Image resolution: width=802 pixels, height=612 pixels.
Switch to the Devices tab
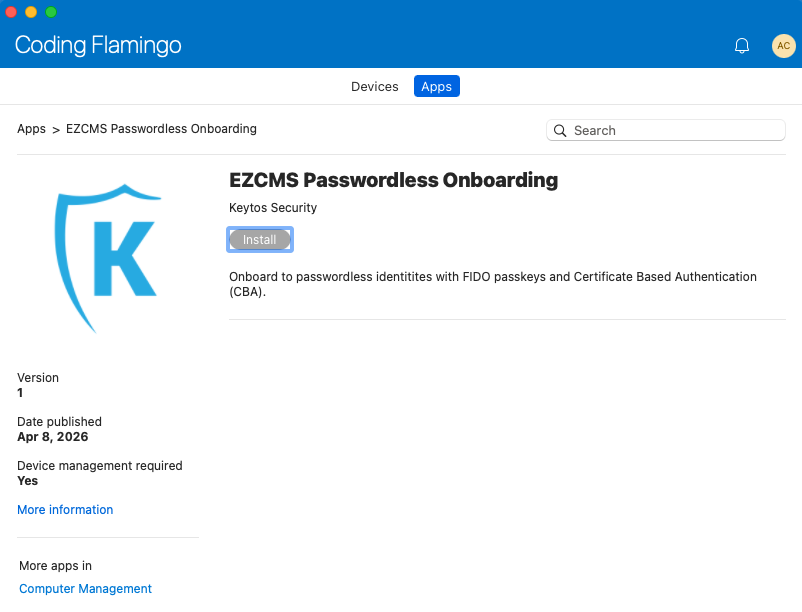point(374,86)
